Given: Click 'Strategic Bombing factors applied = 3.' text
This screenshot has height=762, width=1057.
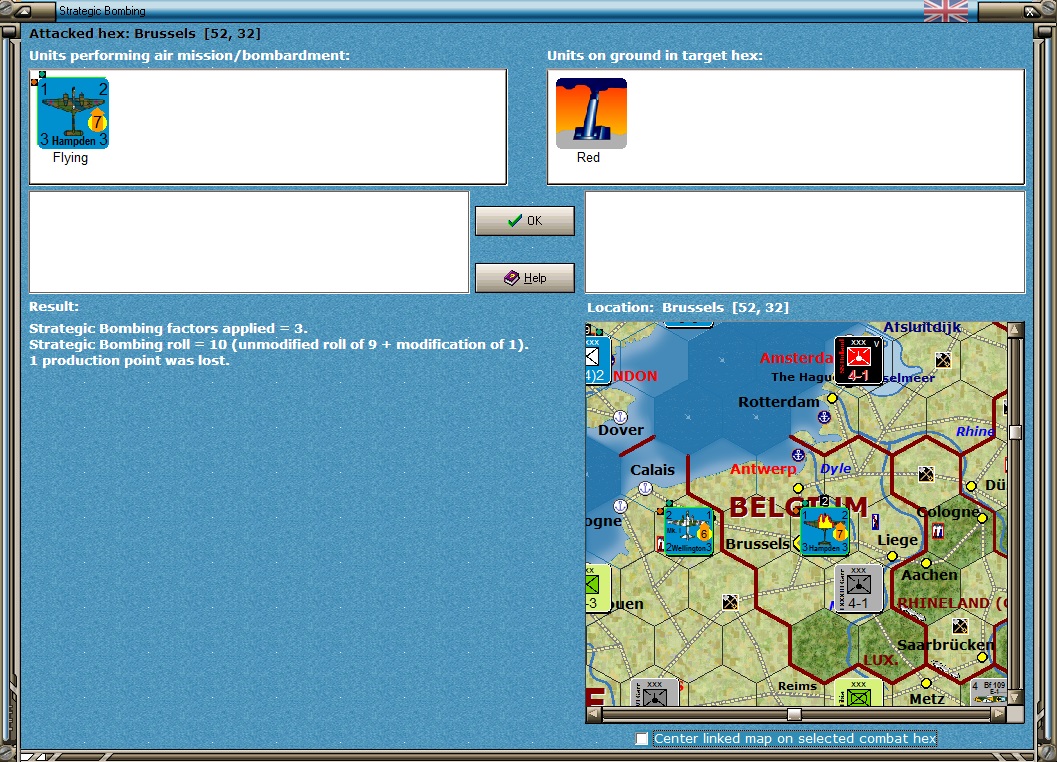Looking at the screenshot, I should coord(168,328).
